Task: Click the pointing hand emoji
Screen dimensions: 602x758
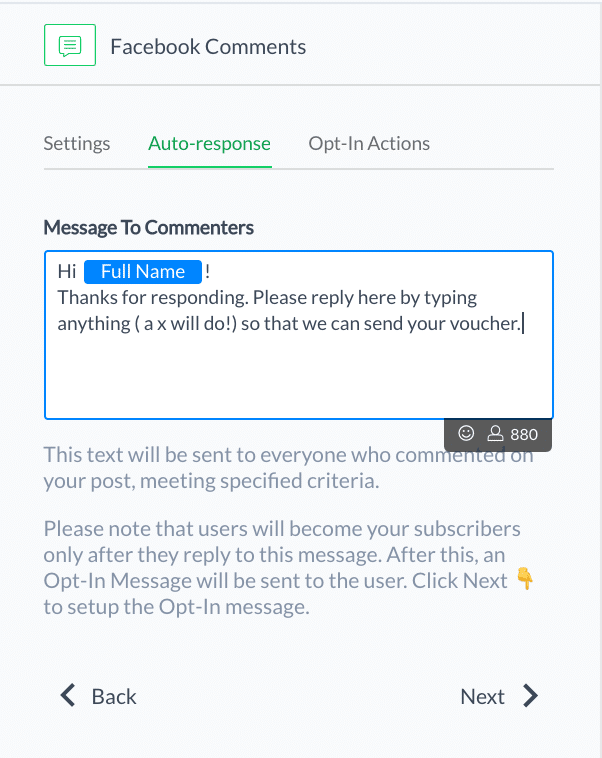Action: [x=525, y=578]
